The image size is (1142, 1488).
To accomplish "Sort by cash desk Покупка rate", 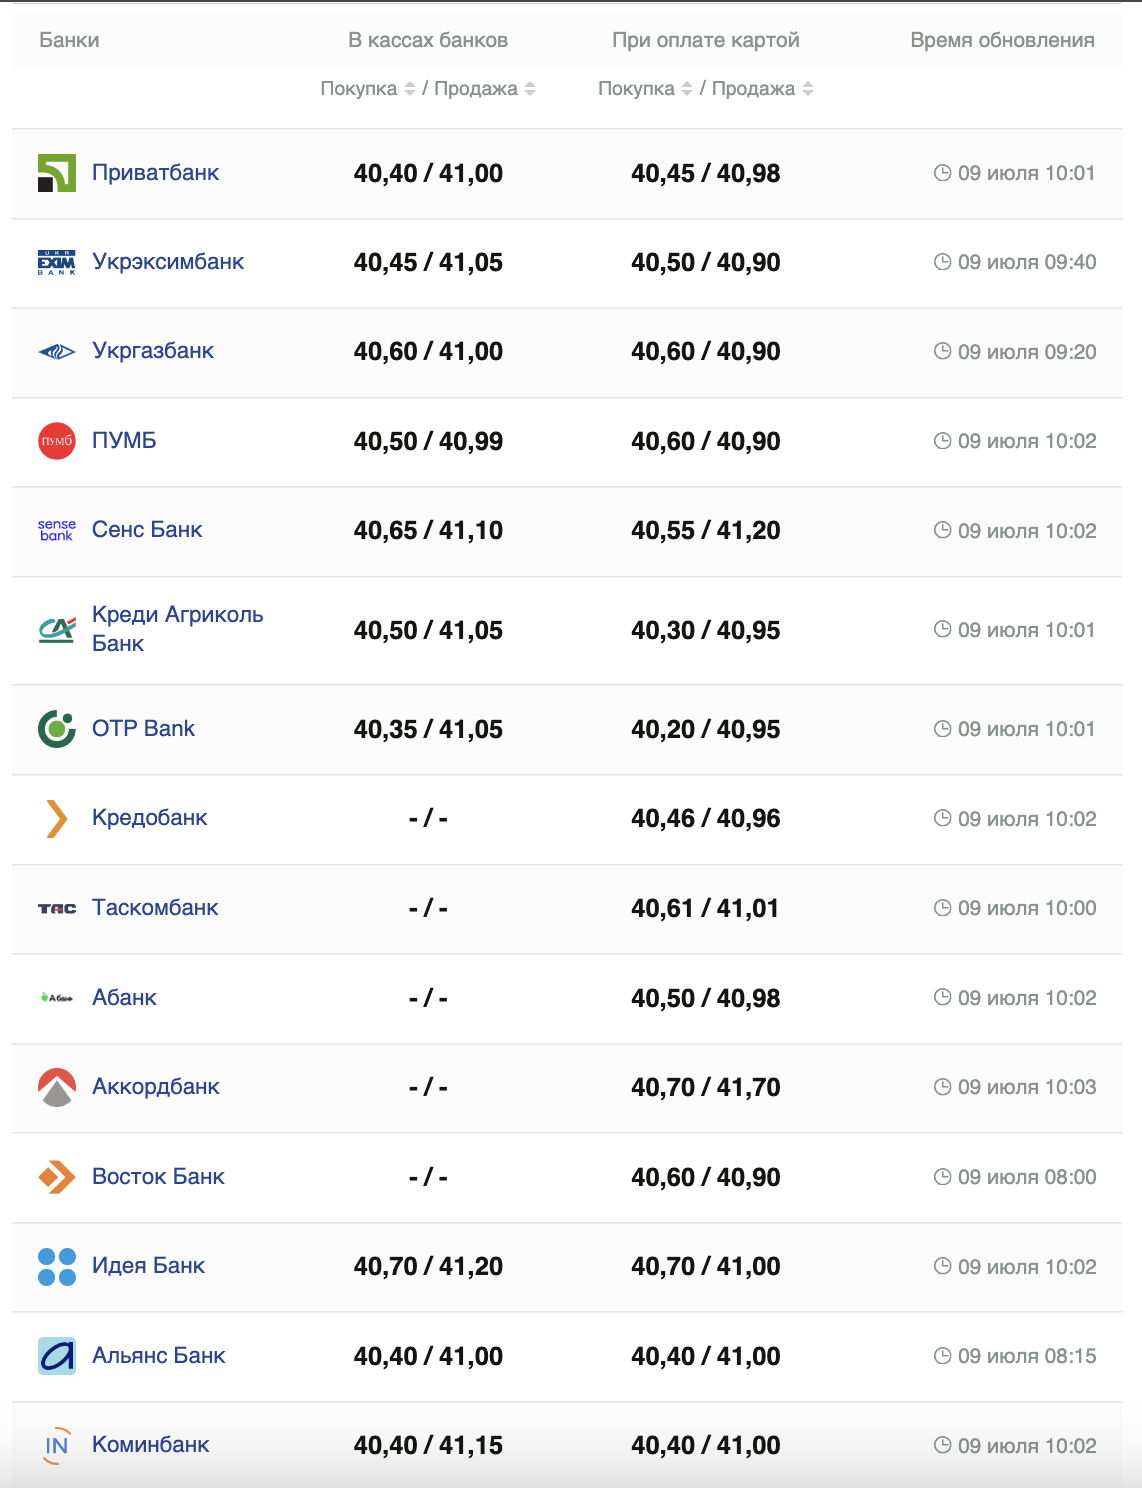I will pyautogui.click(x=409, y=89).
